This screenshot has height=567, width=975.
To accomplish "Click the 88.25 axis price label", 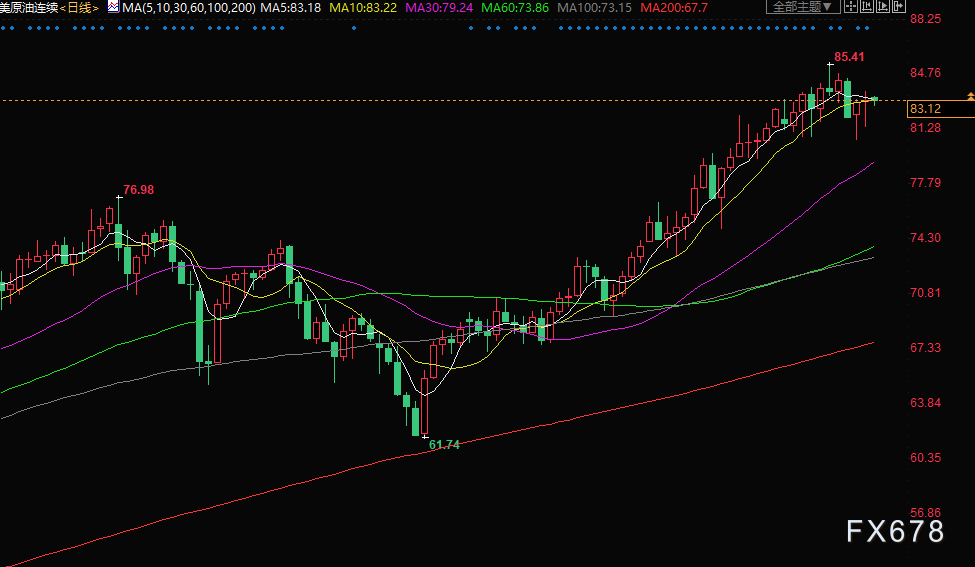I will click(925, 19).
